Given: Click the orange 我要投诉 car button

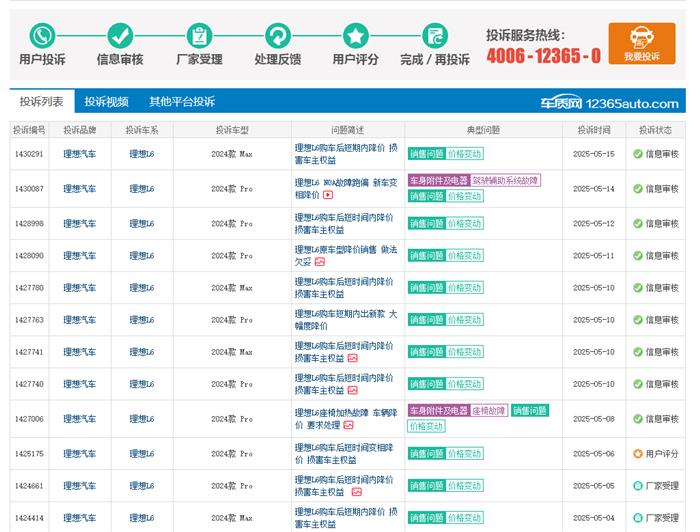Looking at the screenshot, I should (x=642, y=43).
